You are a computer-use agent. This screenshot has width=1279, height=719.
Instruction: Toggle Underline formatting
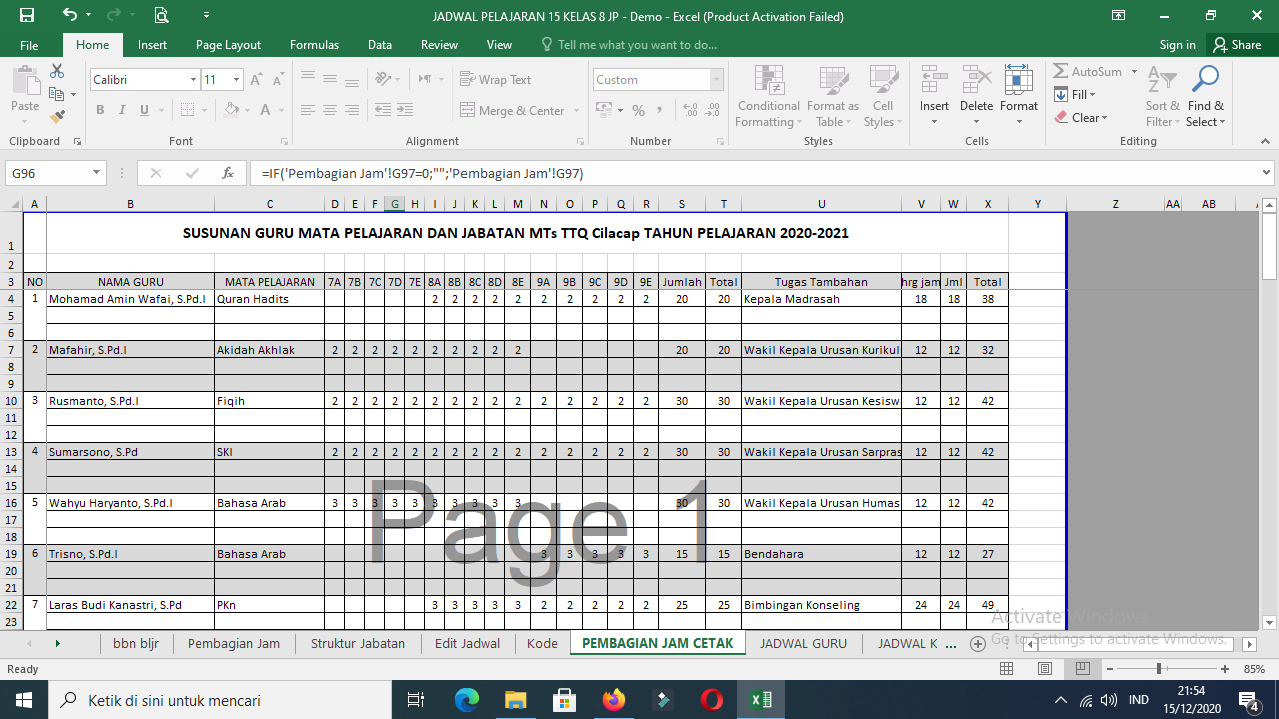click(x=144, y=110)
